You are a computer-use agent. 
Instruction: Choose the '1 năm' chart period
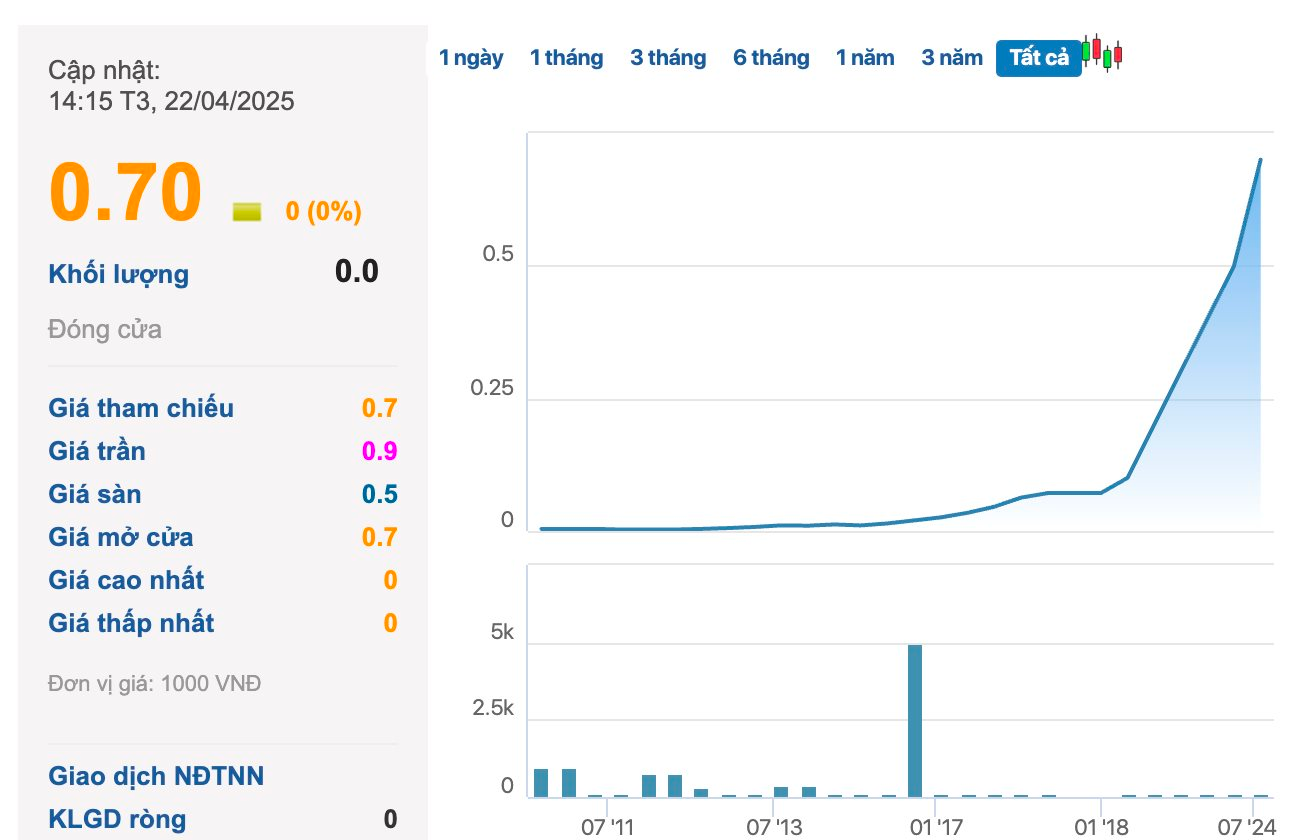tap(865, 58)
